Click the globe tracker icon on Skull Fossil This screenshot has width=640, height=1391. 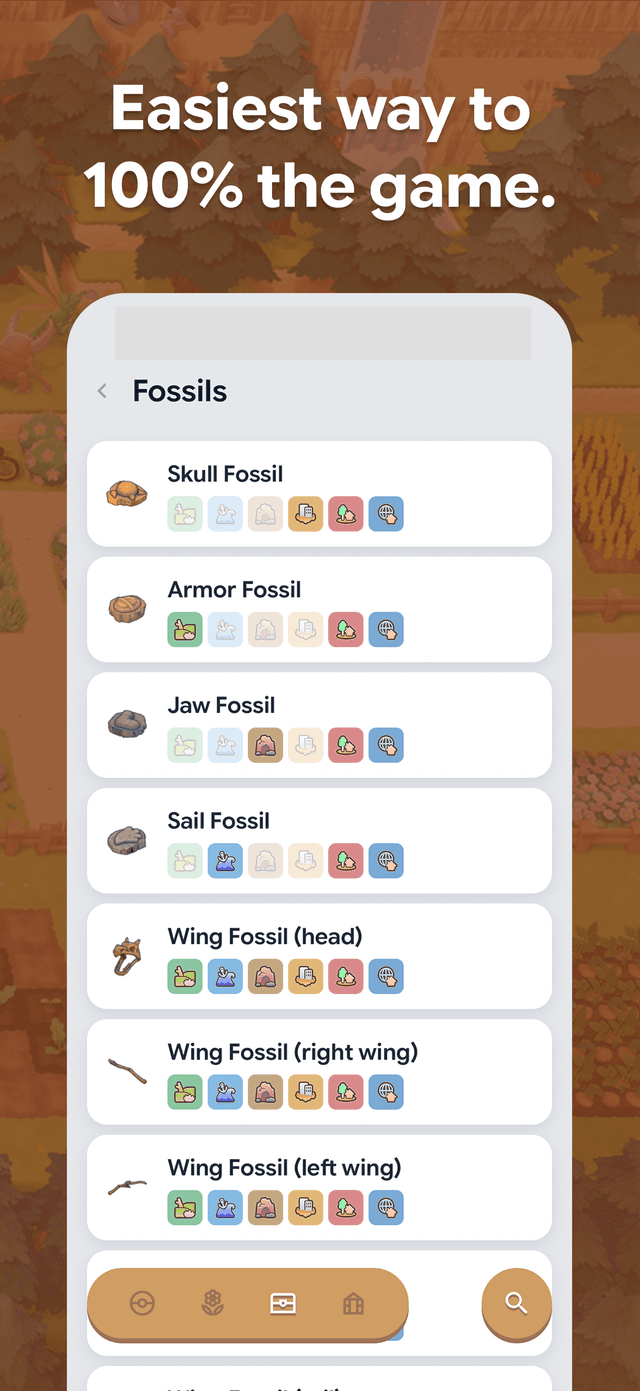pyautogui.click(x=387, y=513)
